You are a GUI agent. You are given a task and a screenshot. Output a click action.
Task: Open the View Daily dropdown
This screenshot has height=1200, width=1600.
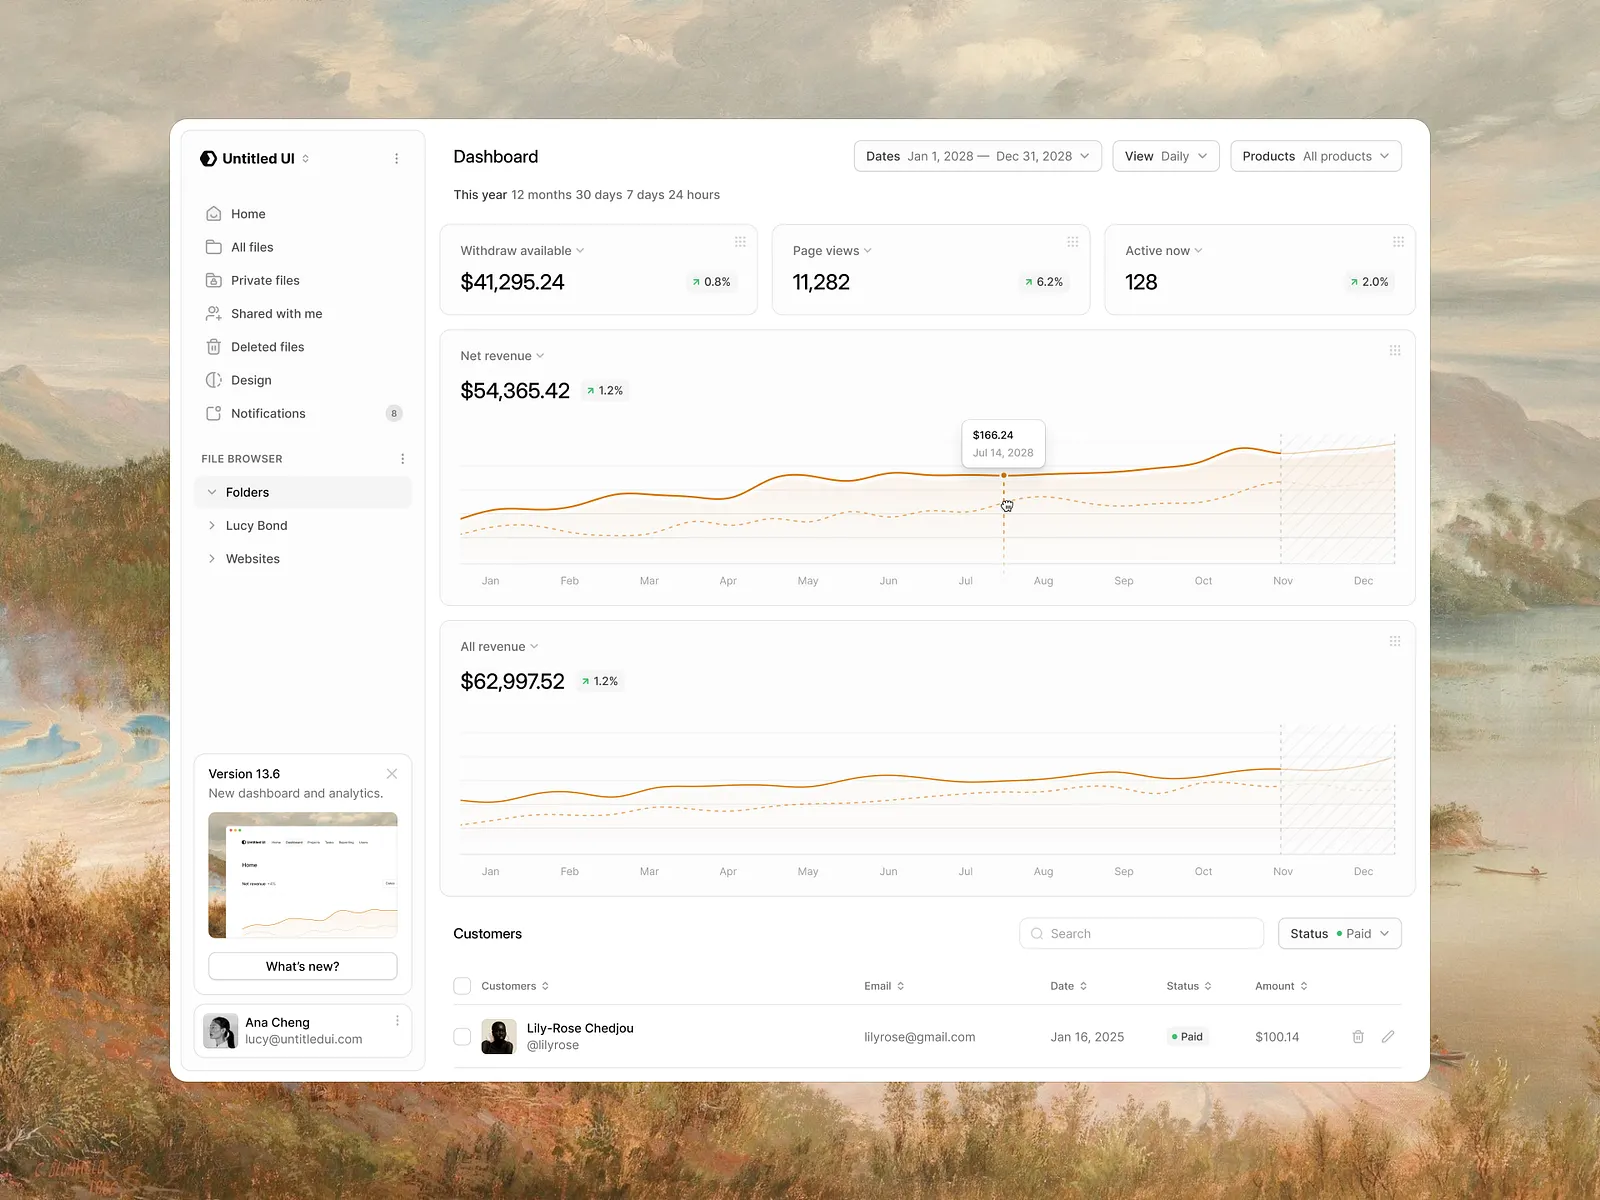(x=1166, y=156)
